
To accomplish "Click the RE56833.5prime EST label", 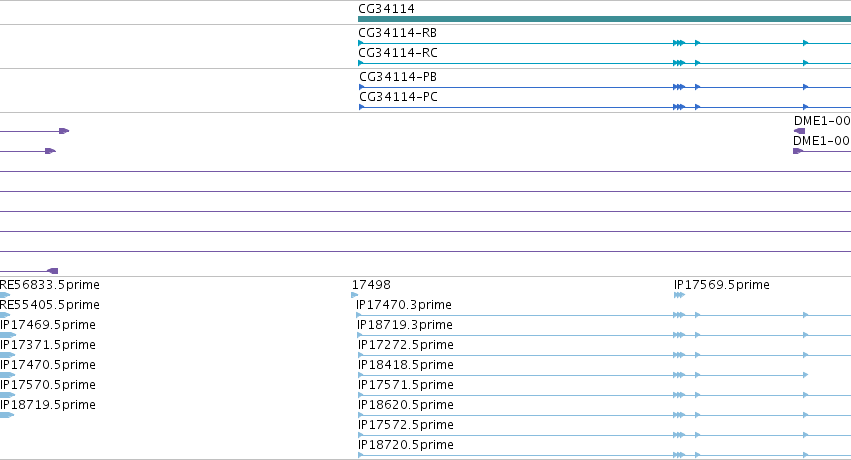I will click(x=50, y=285).
